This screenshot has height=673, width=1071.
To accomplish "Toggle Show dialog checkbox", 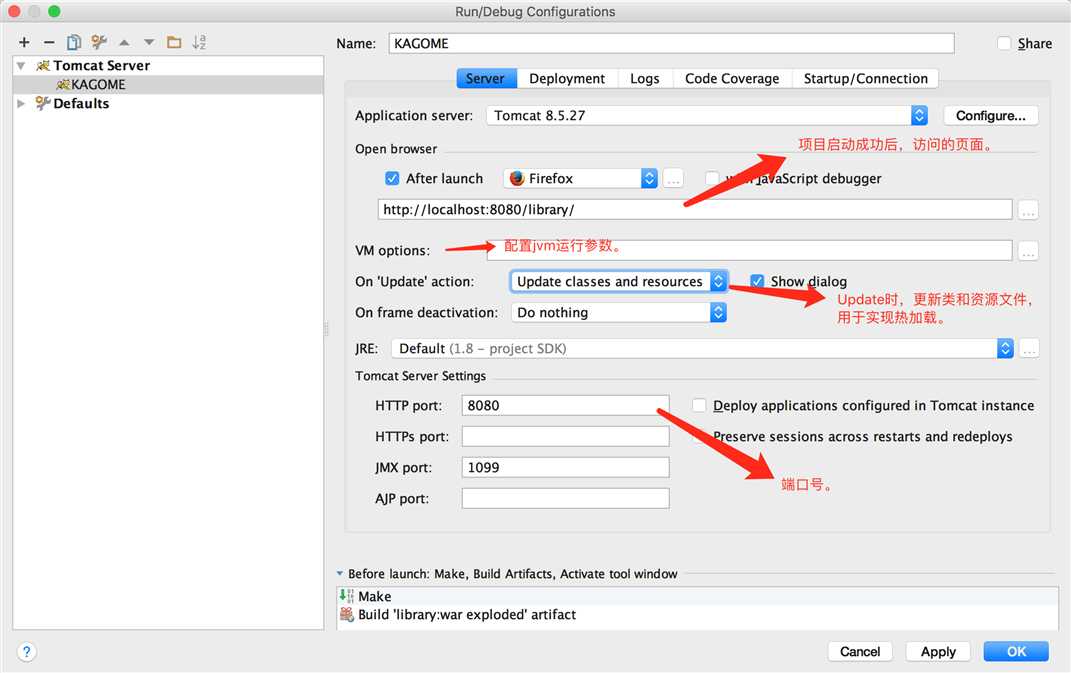I will (x=757, y=281).
